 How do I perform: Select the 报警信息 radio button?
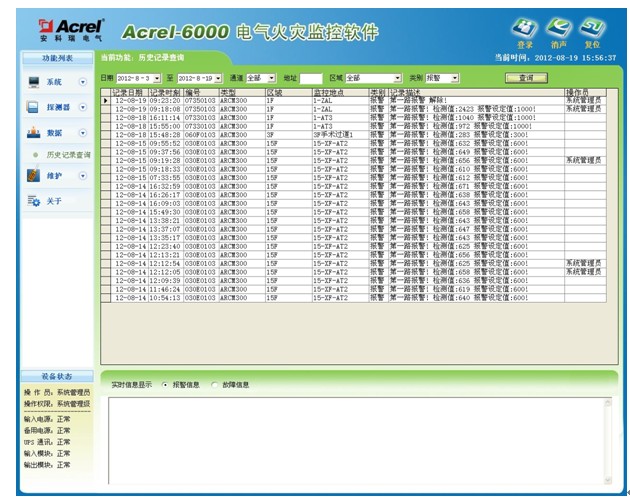pos(165,385)
